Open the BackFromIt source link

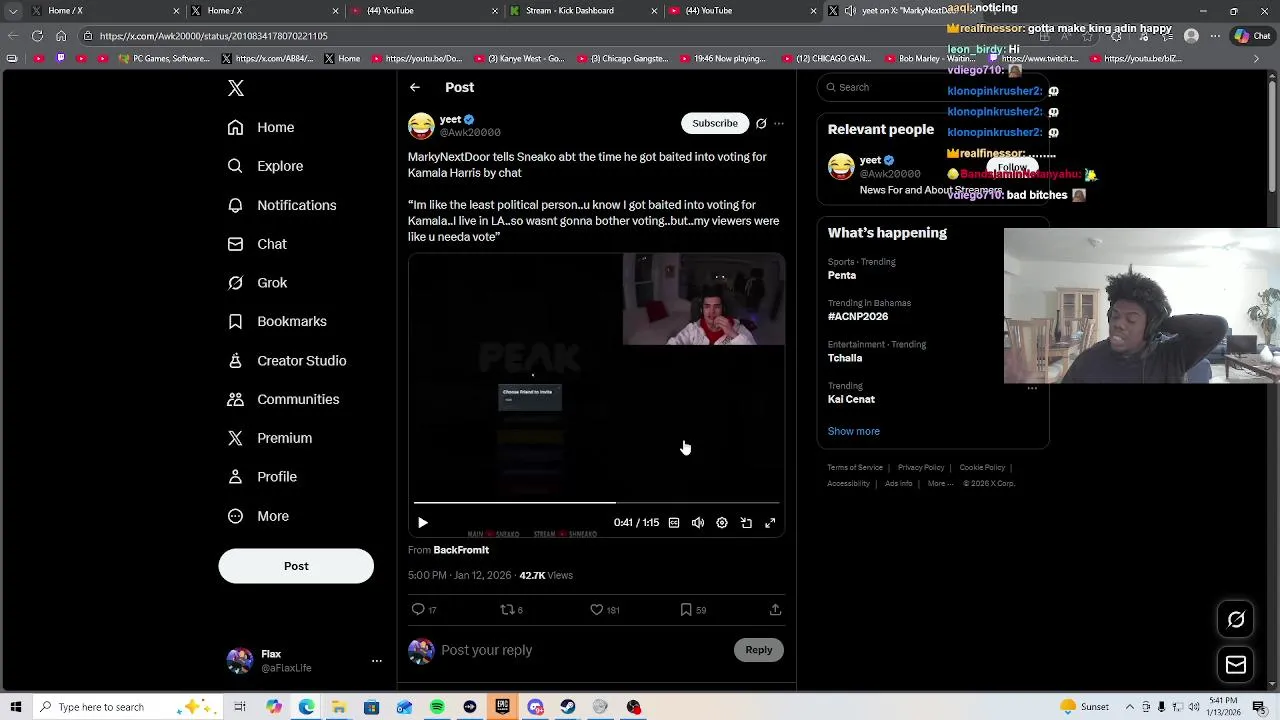(461, 550)
